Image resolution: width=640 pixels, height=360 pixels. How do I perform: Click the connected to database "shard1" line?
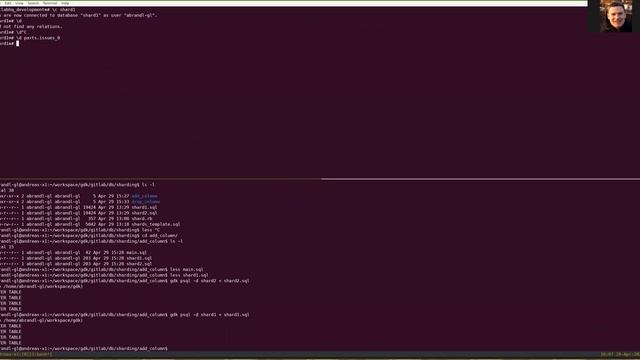click(x=78, y=15)
